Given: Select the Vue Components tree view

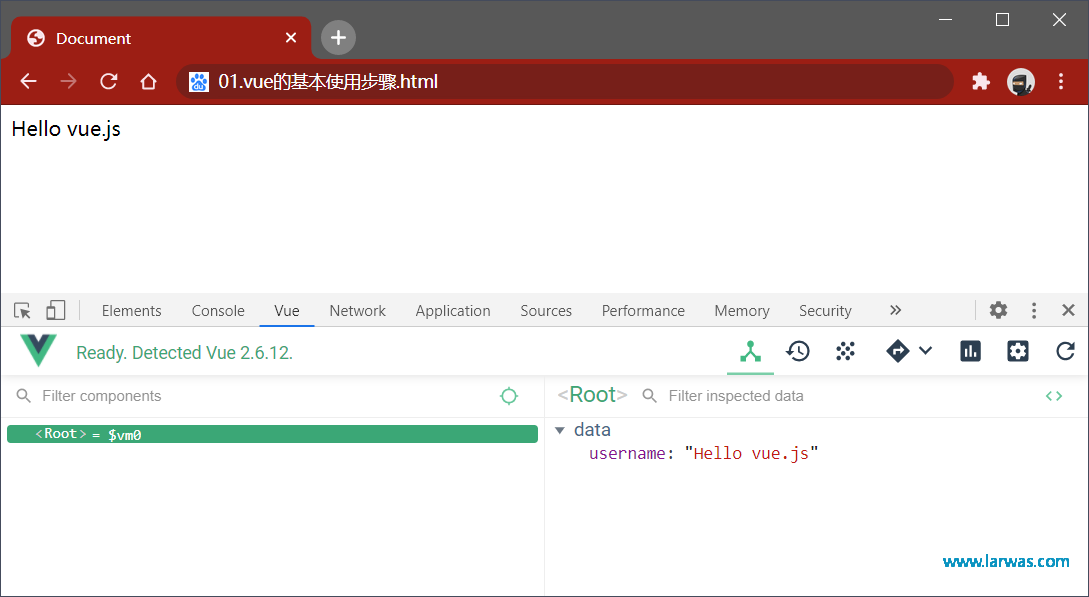Looking at the screenshot, I should click(750, 351).
